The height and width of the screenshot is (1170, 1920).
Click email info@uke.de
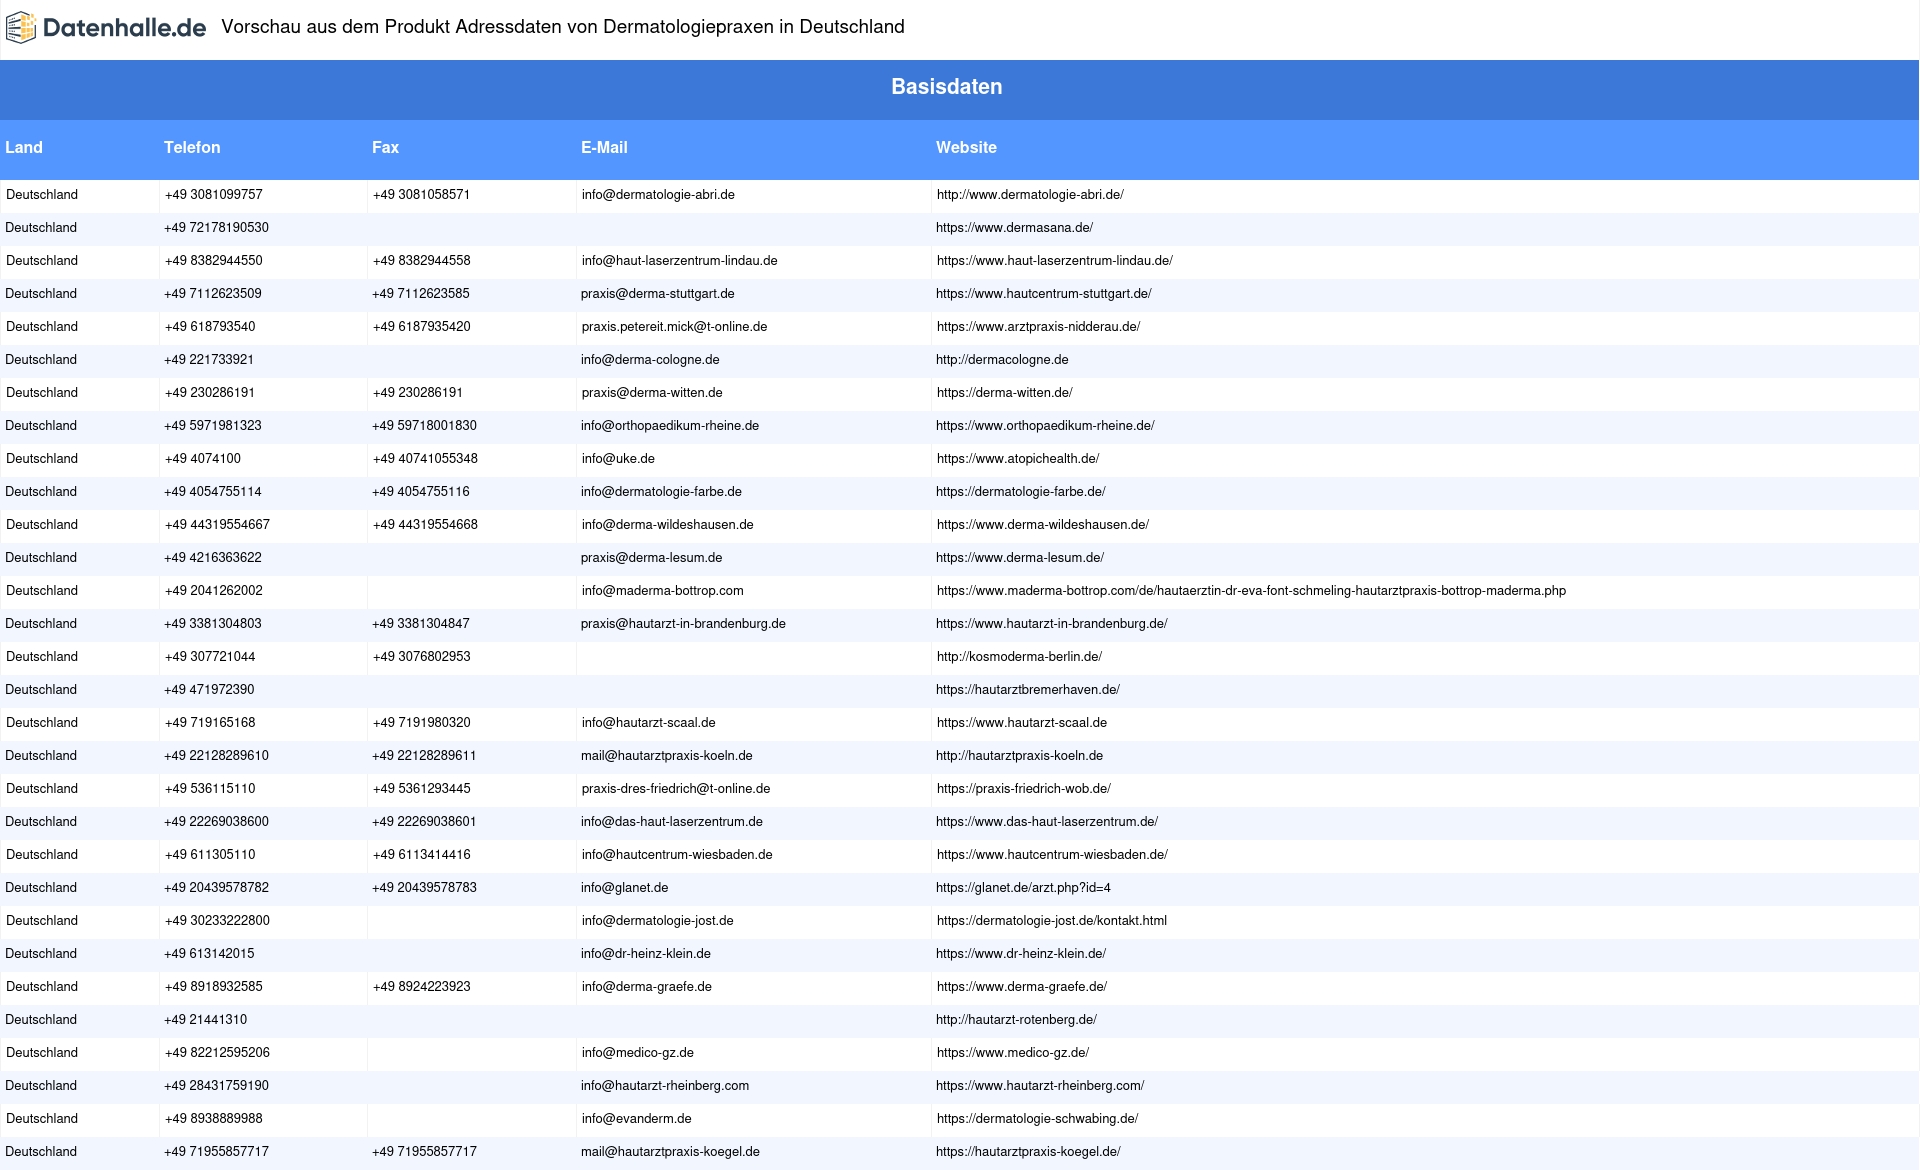(618, 459)
